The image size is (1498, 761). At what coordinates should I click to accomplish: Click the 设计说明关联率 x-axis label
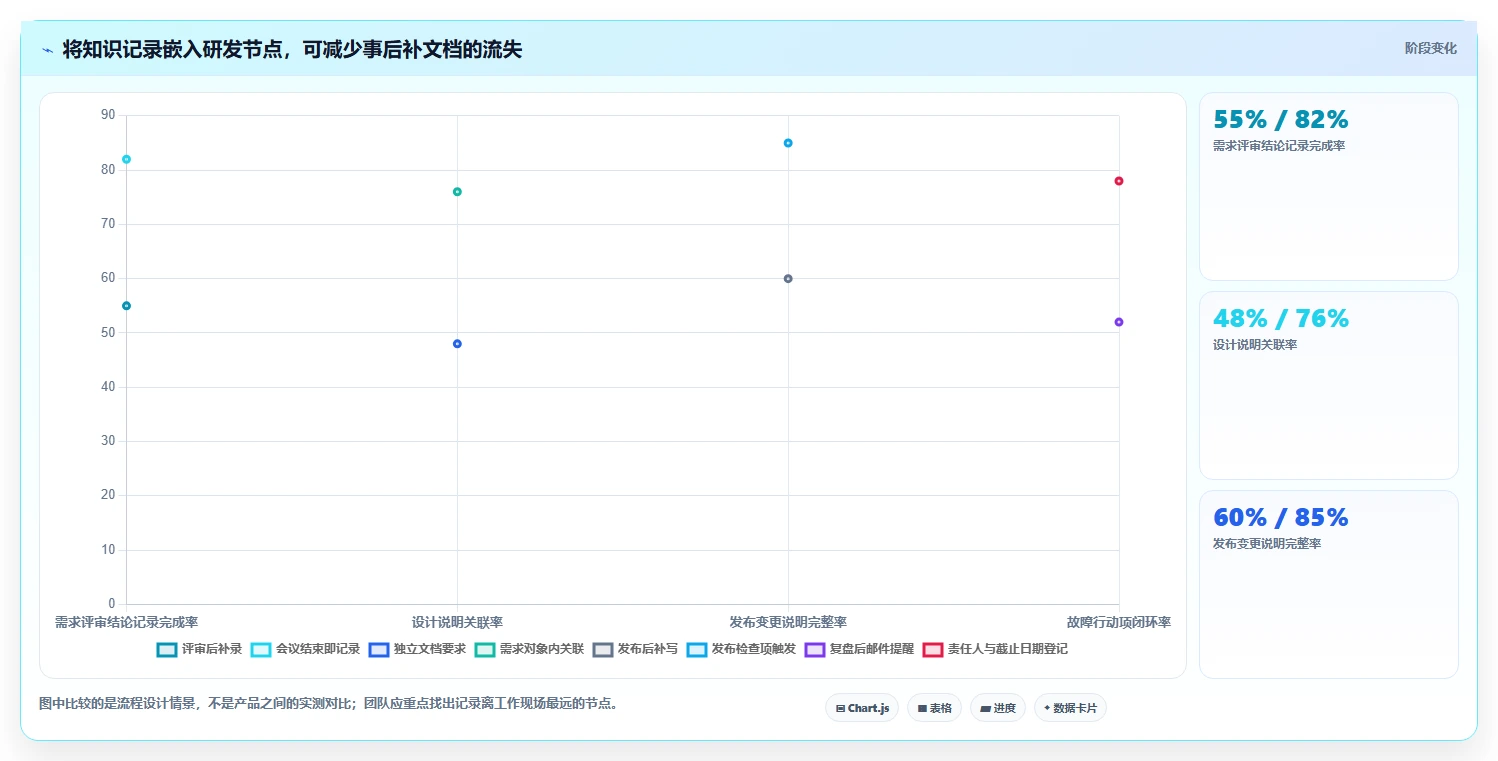[457, 622]
